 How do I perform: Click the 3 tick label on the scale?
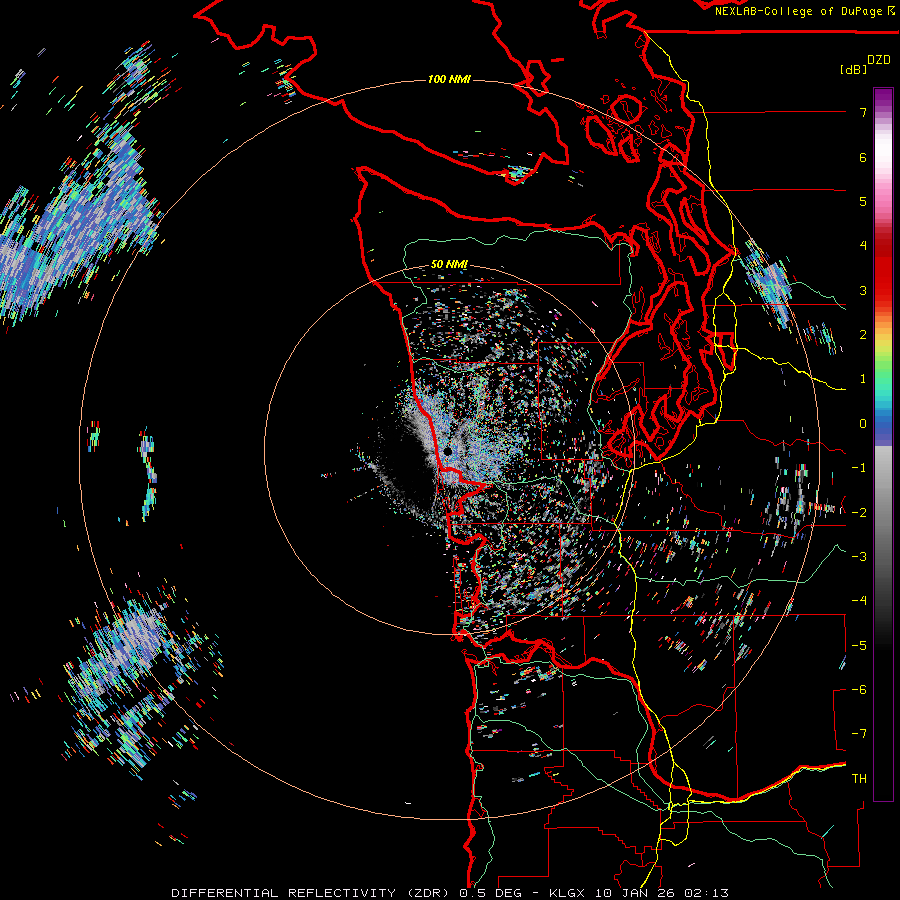pos(863,290)
